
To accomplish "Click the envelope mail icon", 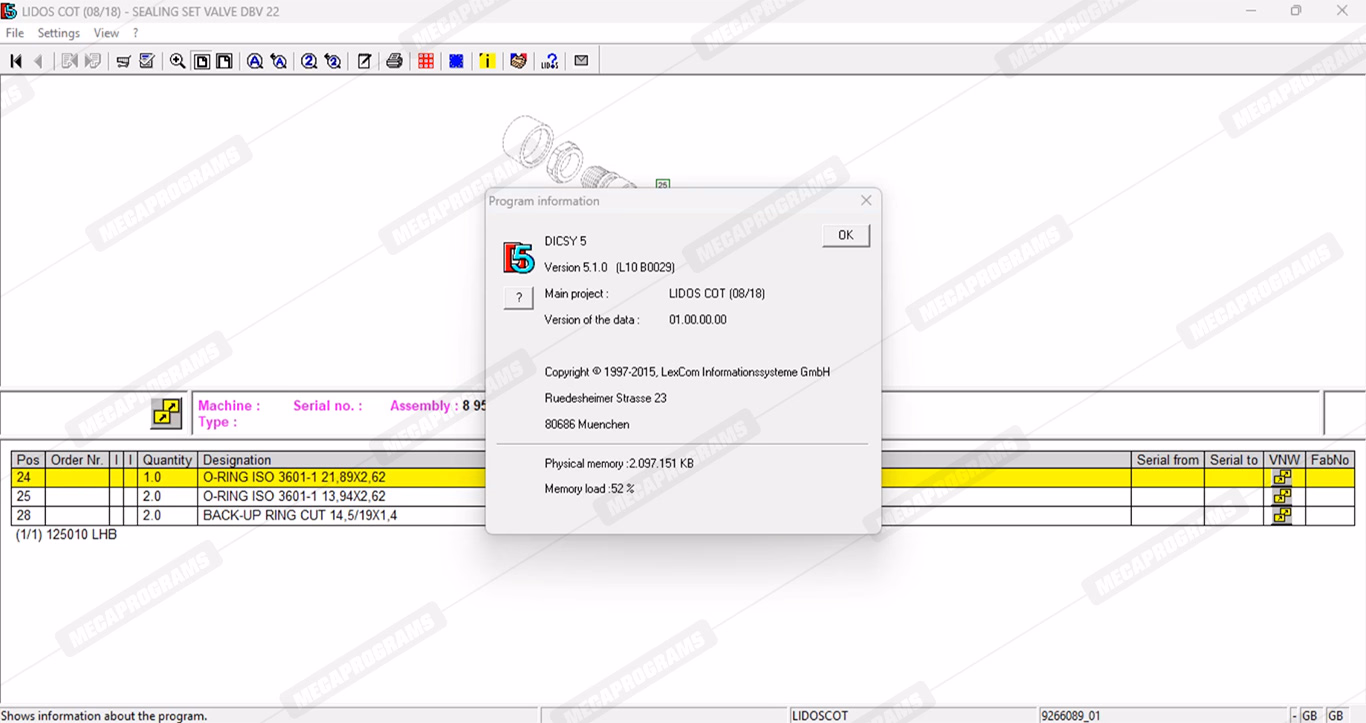I will (581, 62).
